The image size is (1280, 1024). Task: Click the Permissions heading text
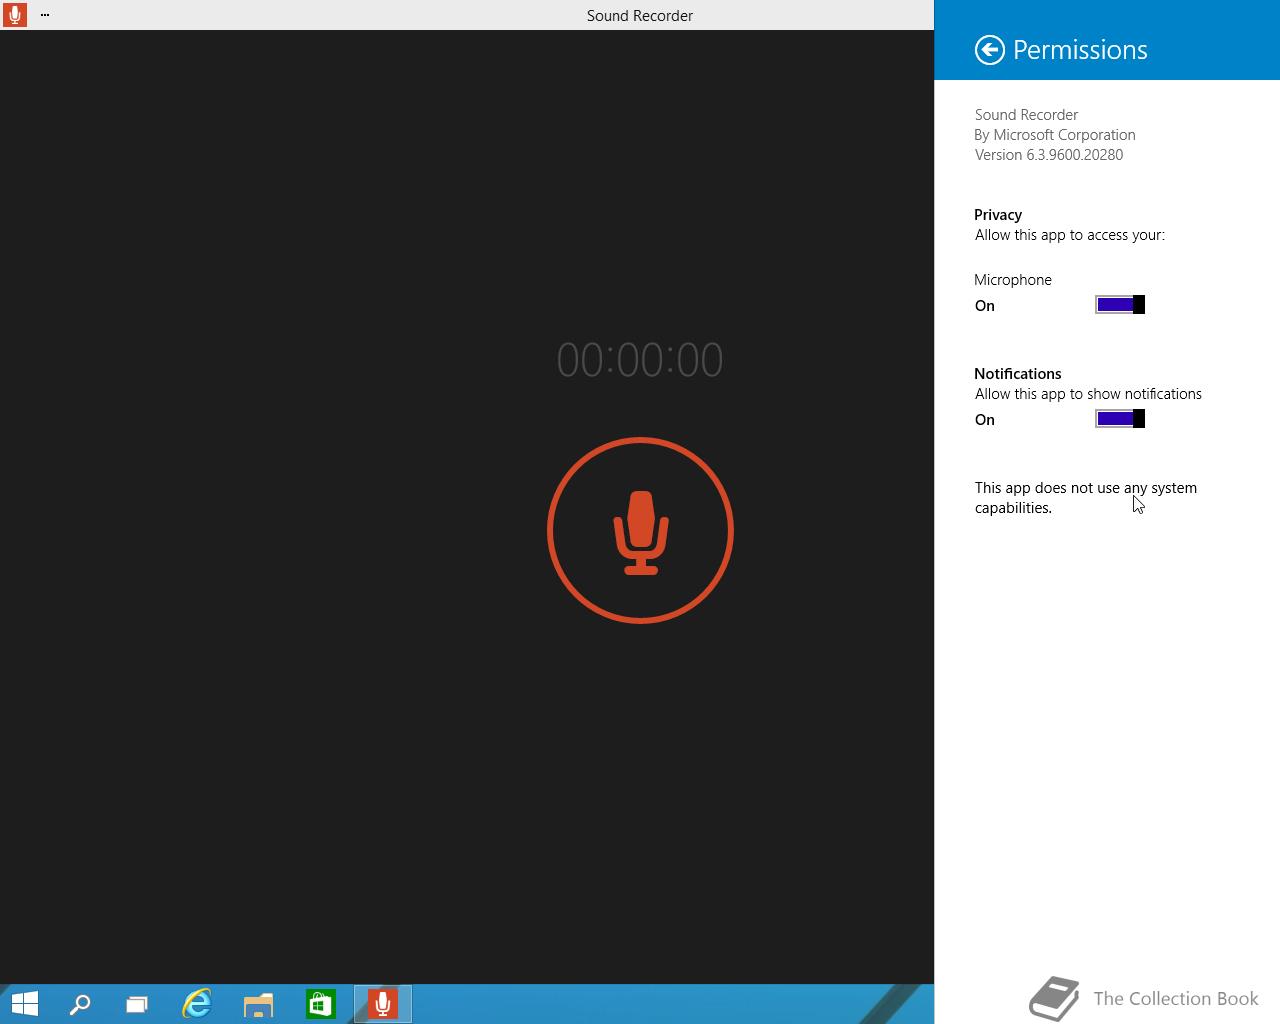coord(1080,50)
